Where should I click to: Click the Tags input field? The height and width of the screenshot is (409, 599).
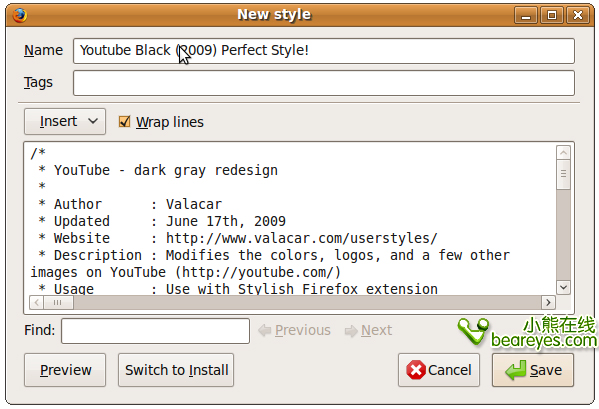coord(324,83)
